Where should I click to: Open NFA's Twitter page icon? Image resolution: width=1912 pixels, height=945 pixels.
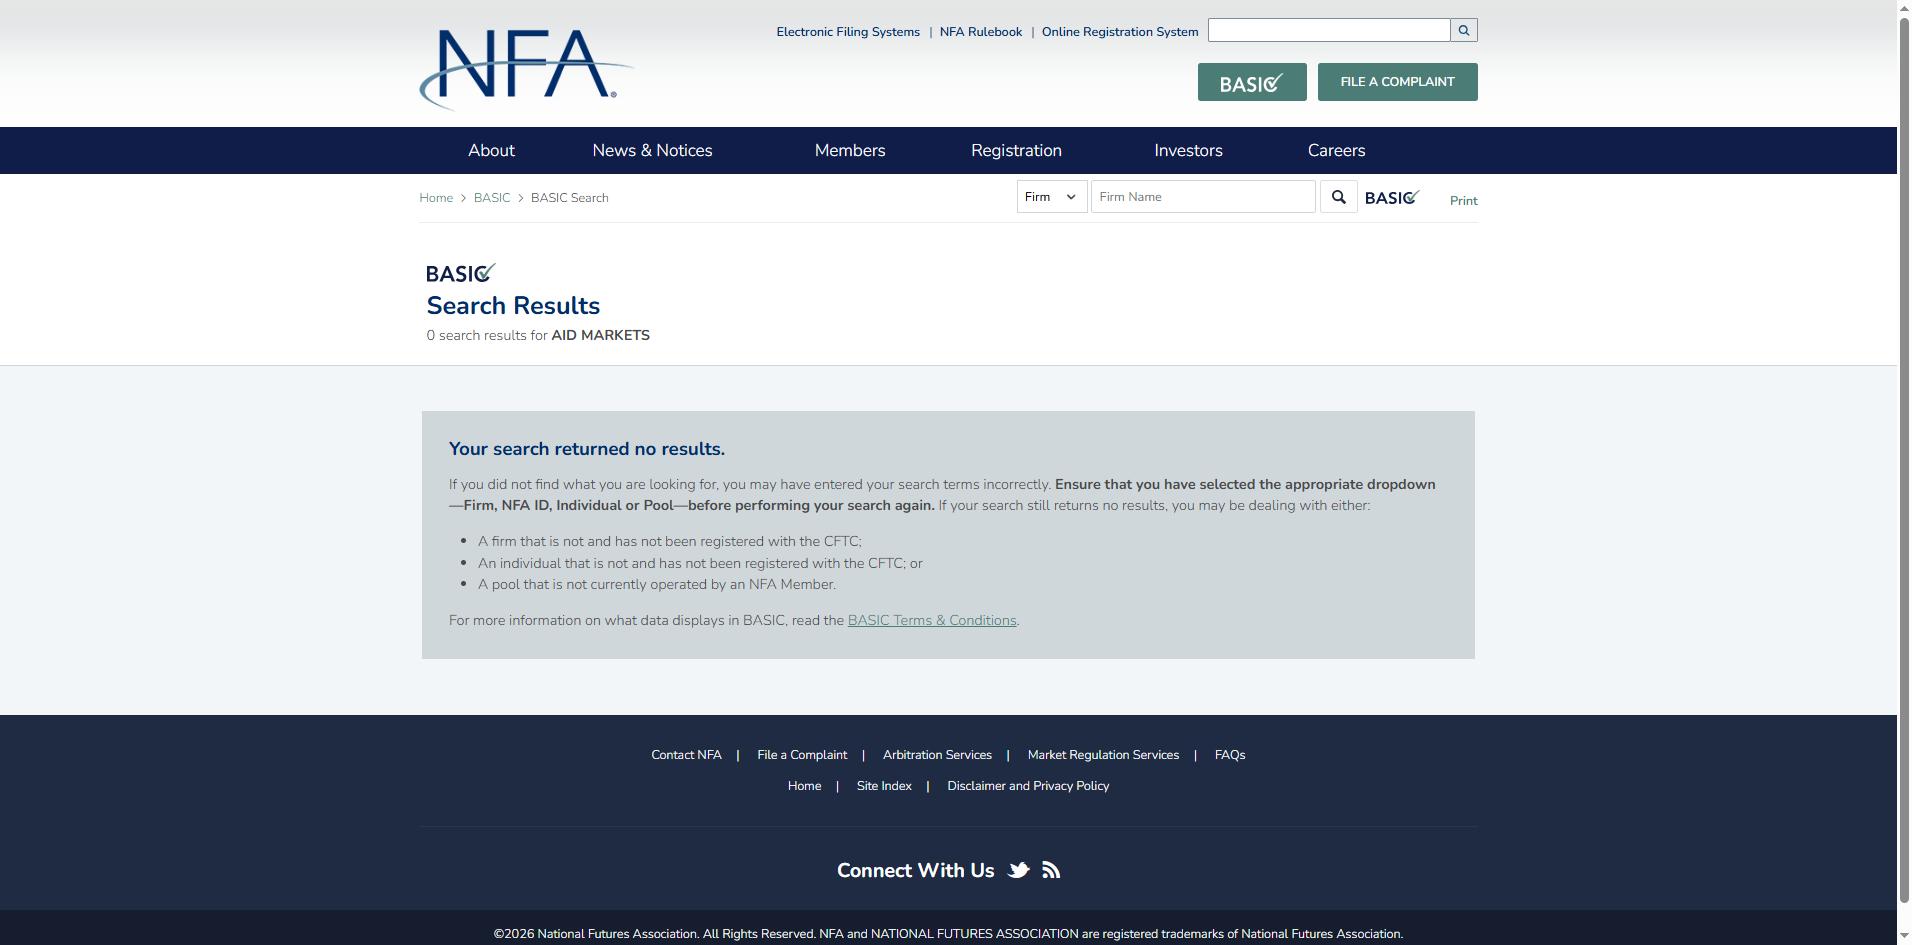pos(1019,870)
